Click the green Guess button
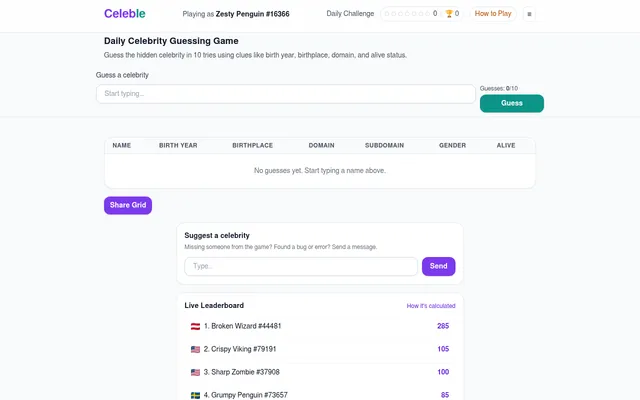 511,103
